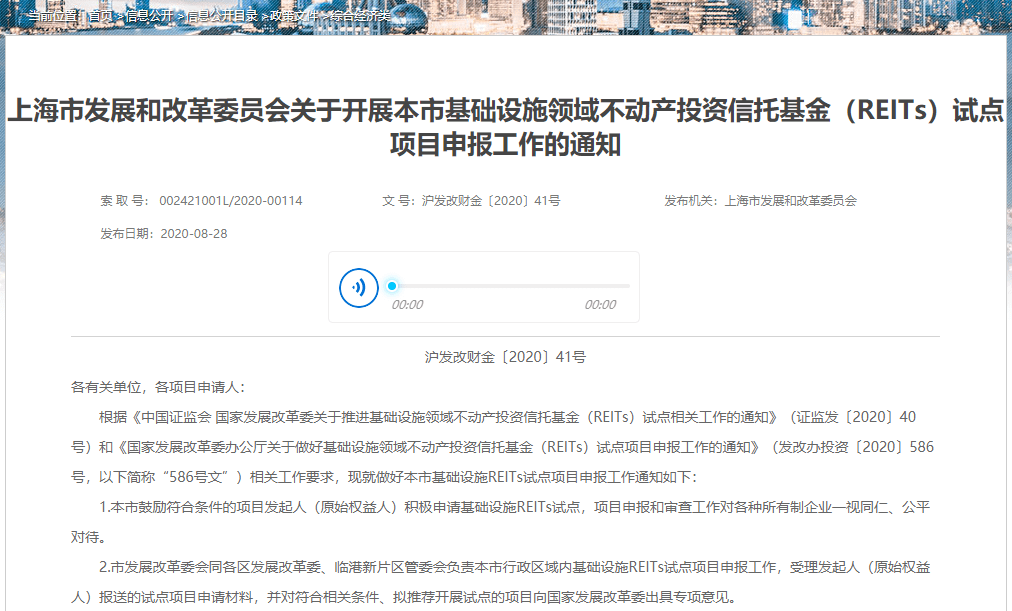
Task: Click the elapsed time 00:00 label
Action: point(407,305)
